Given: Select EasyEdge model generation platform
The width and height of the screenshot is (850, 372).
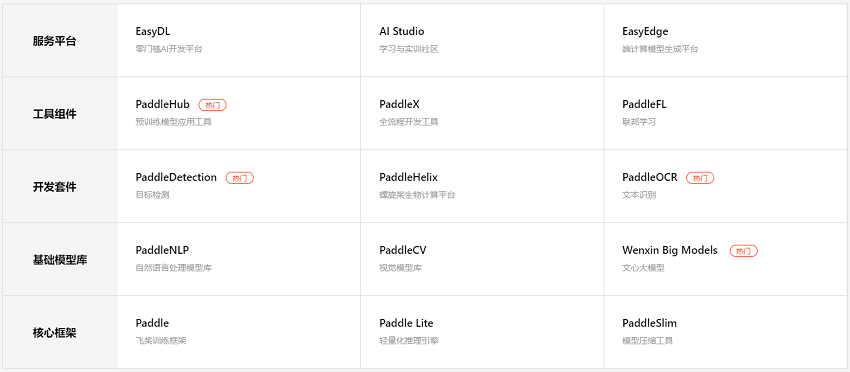Looking at the screenshot, I should [x=645, y=31].
